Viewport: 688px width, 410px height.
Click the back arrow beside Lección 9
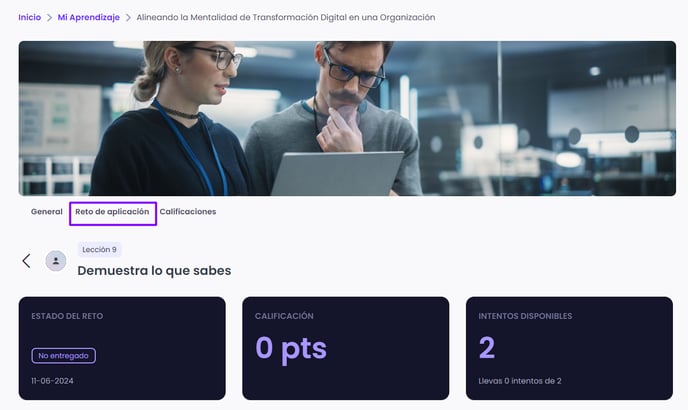click(26, 261)
